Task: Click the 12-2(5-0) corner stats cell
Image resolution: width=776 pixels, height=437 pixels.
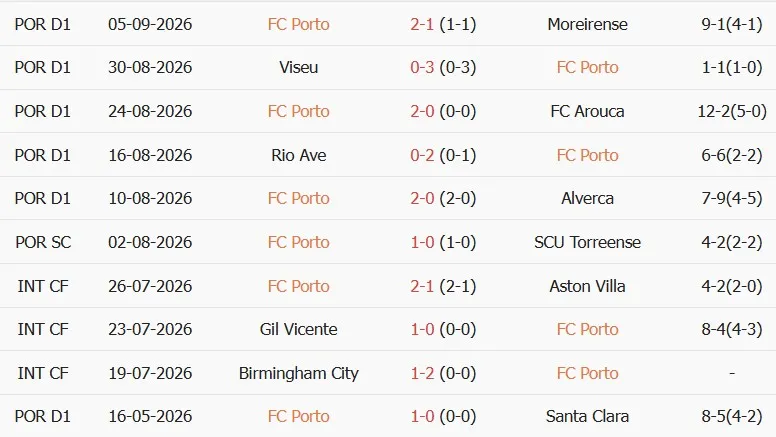Action: pyautogui.click(x=732, y=111)
